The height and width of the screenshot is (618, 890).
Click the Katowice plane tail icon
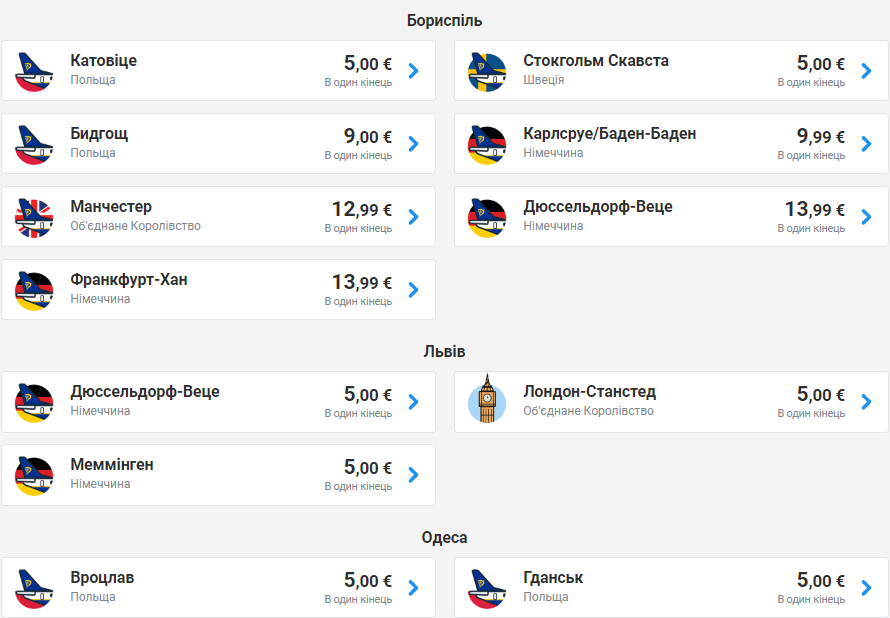[x=34, y=71]
